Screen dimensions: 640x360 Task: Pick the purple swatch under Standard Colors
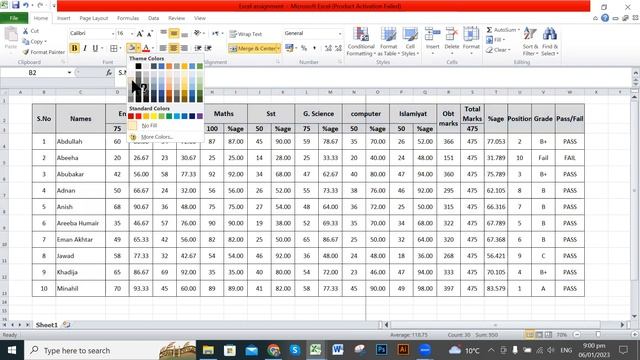point(200,116)
